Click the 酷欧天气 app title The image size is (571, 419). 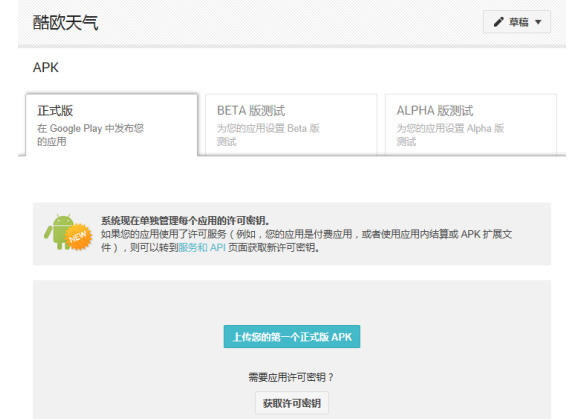click(66, 23)
